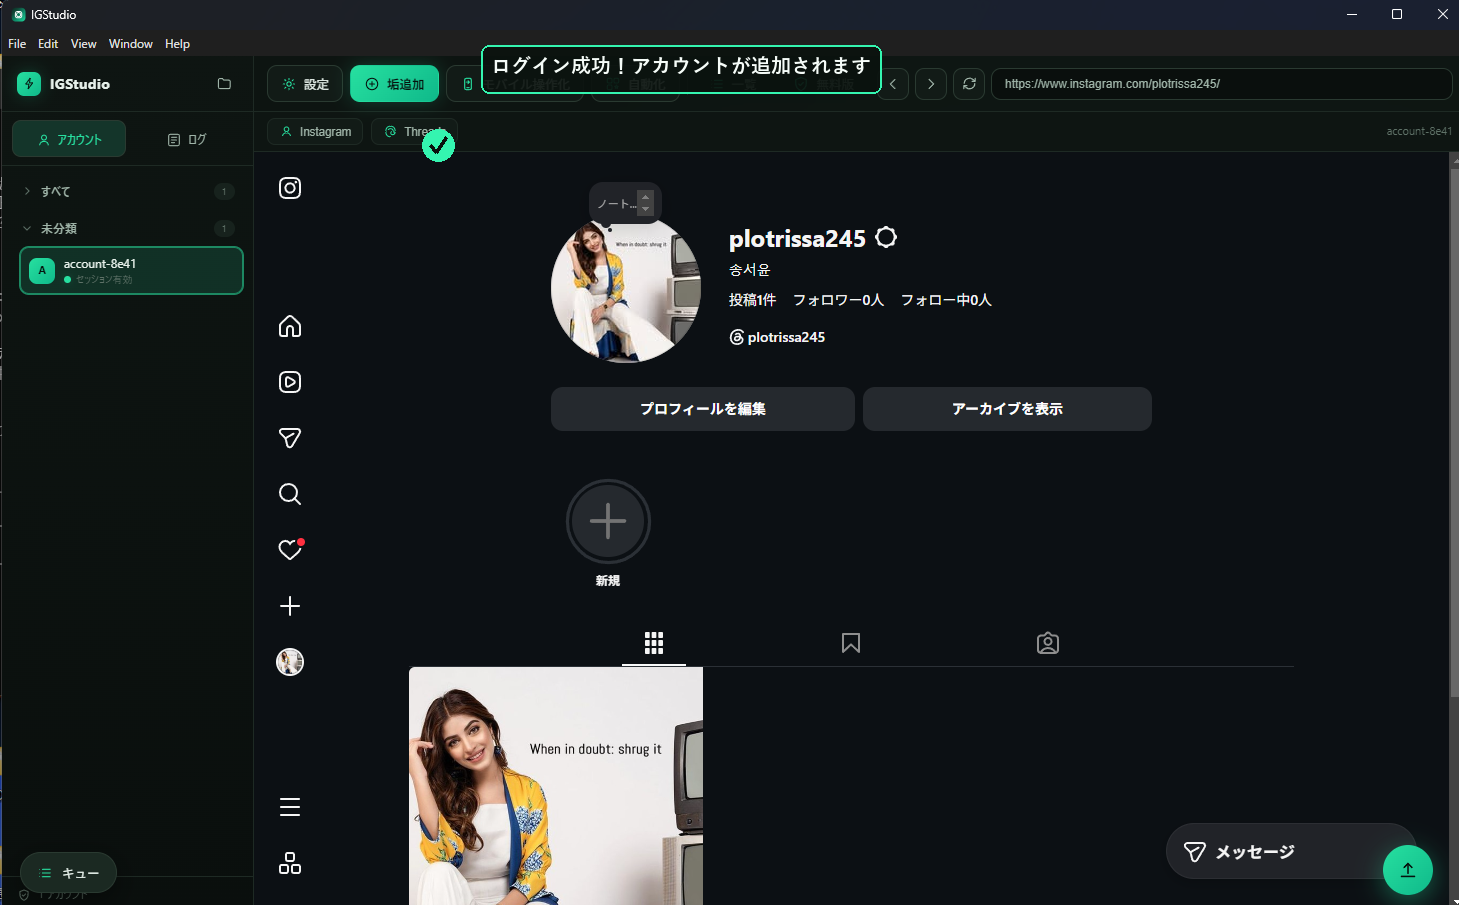Click the note bubble down arrow
The image size is (1459, 905).
point(646,209)
